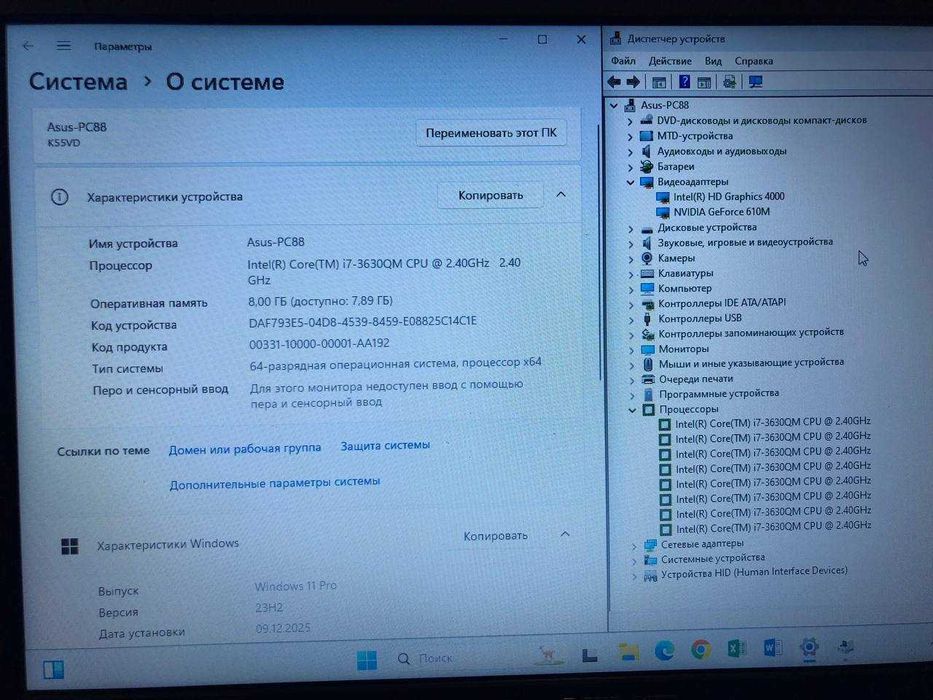
Task: Open Excel from taskbar
Action: pos(736,648)
